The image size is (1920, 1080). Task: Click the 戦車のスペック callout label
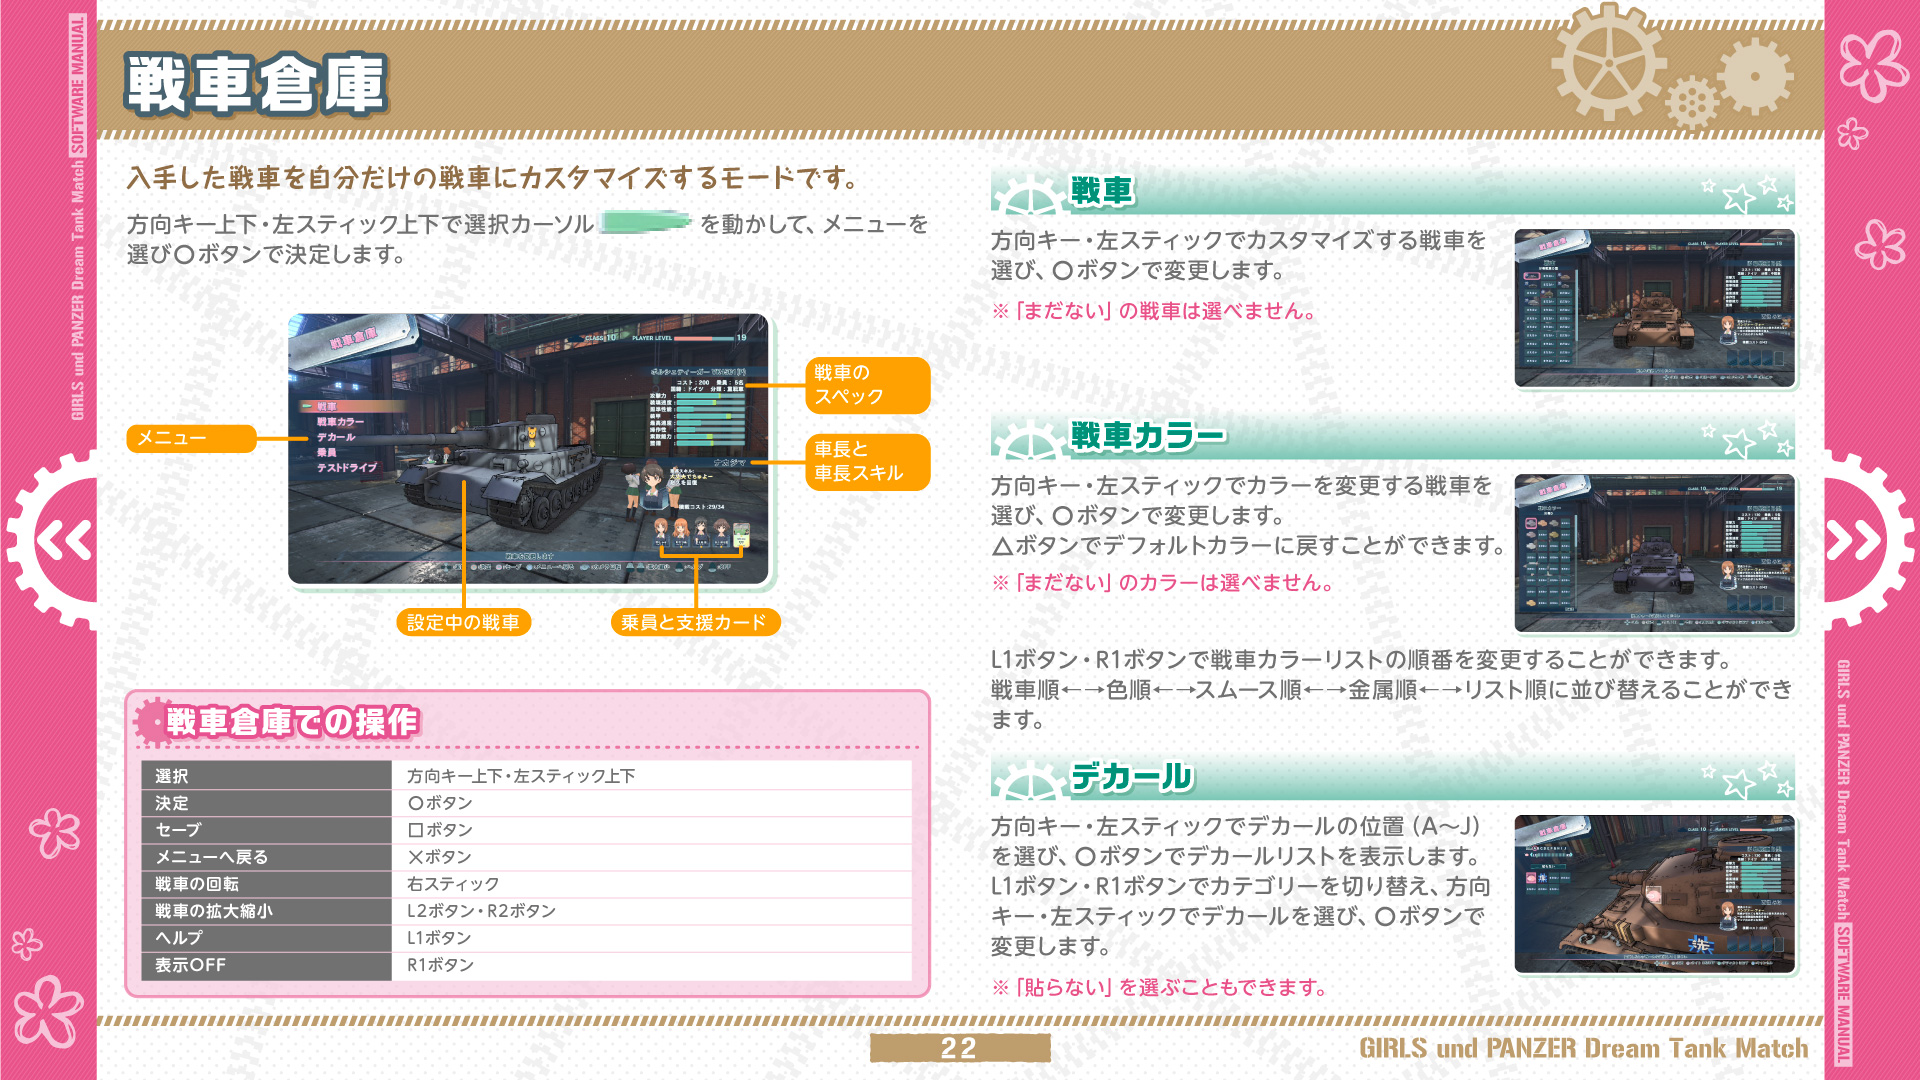pos(868,385)
